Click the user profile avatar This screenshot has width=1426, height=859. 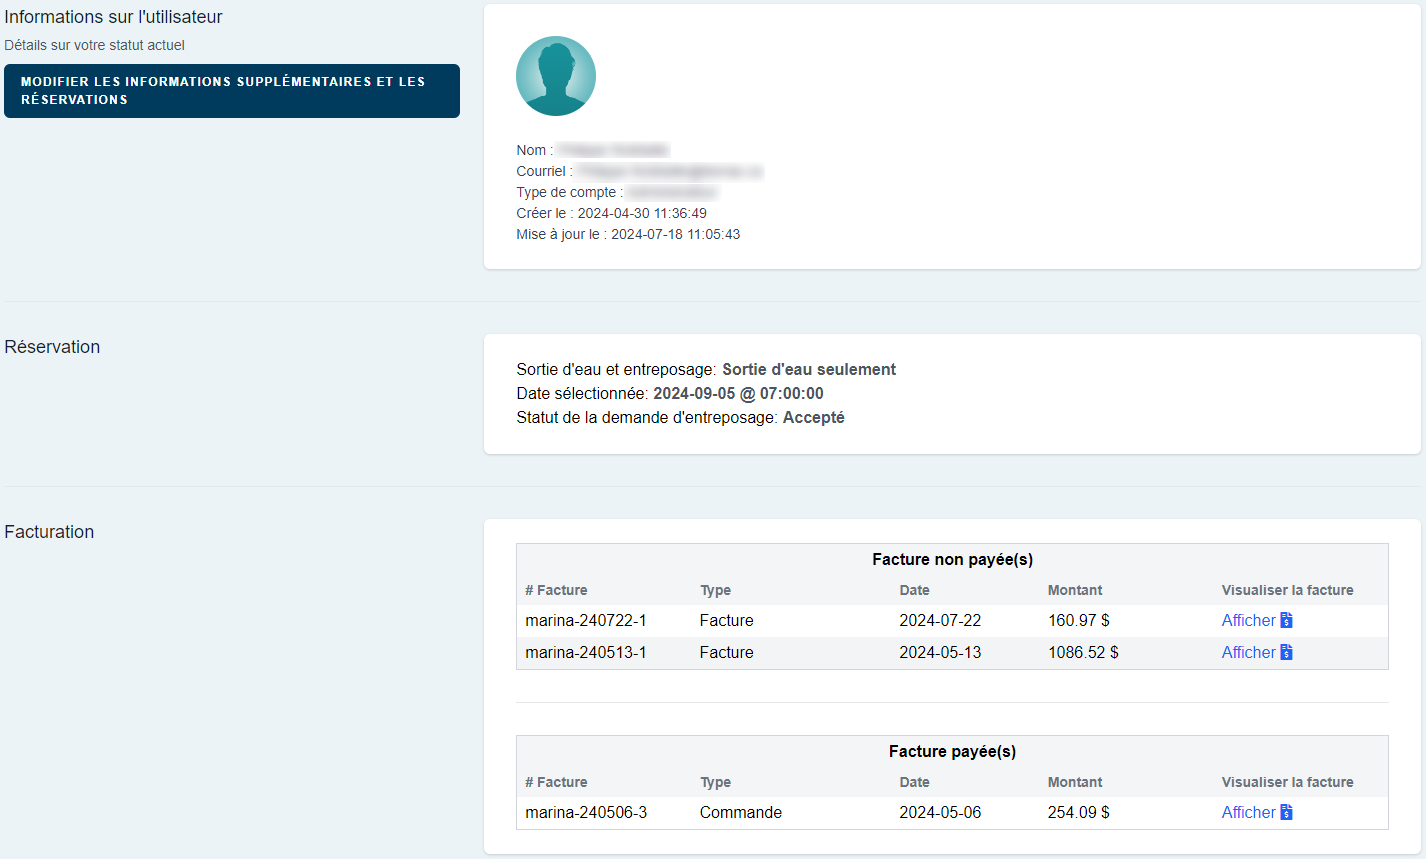coord(556,76)
